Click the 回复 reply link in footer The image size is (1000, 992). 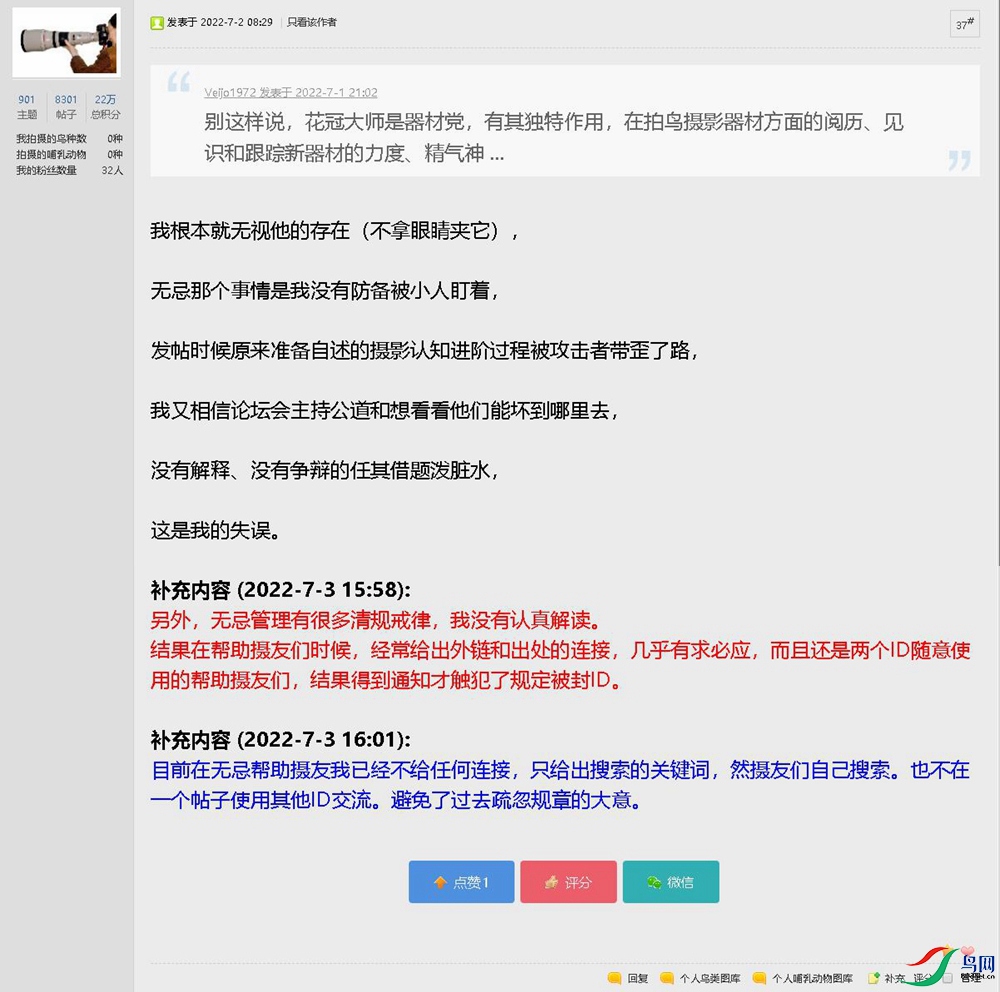point(637,978)
